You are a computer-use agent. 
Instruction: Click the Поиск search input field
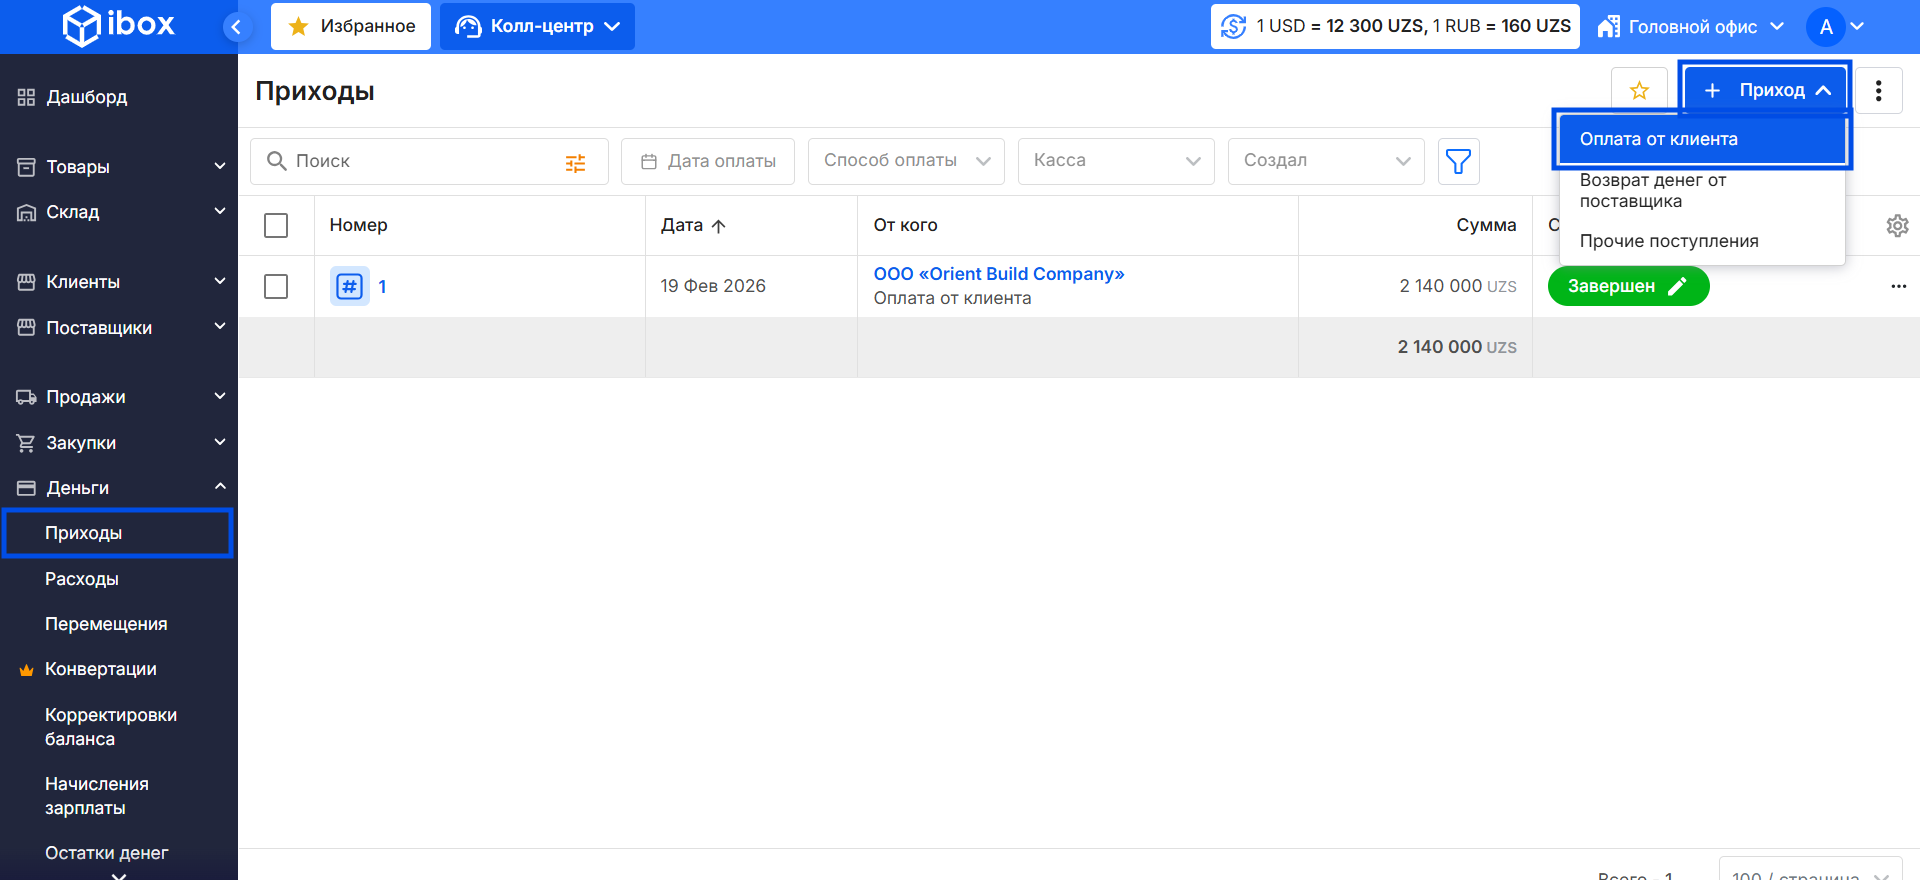(420, 161)
